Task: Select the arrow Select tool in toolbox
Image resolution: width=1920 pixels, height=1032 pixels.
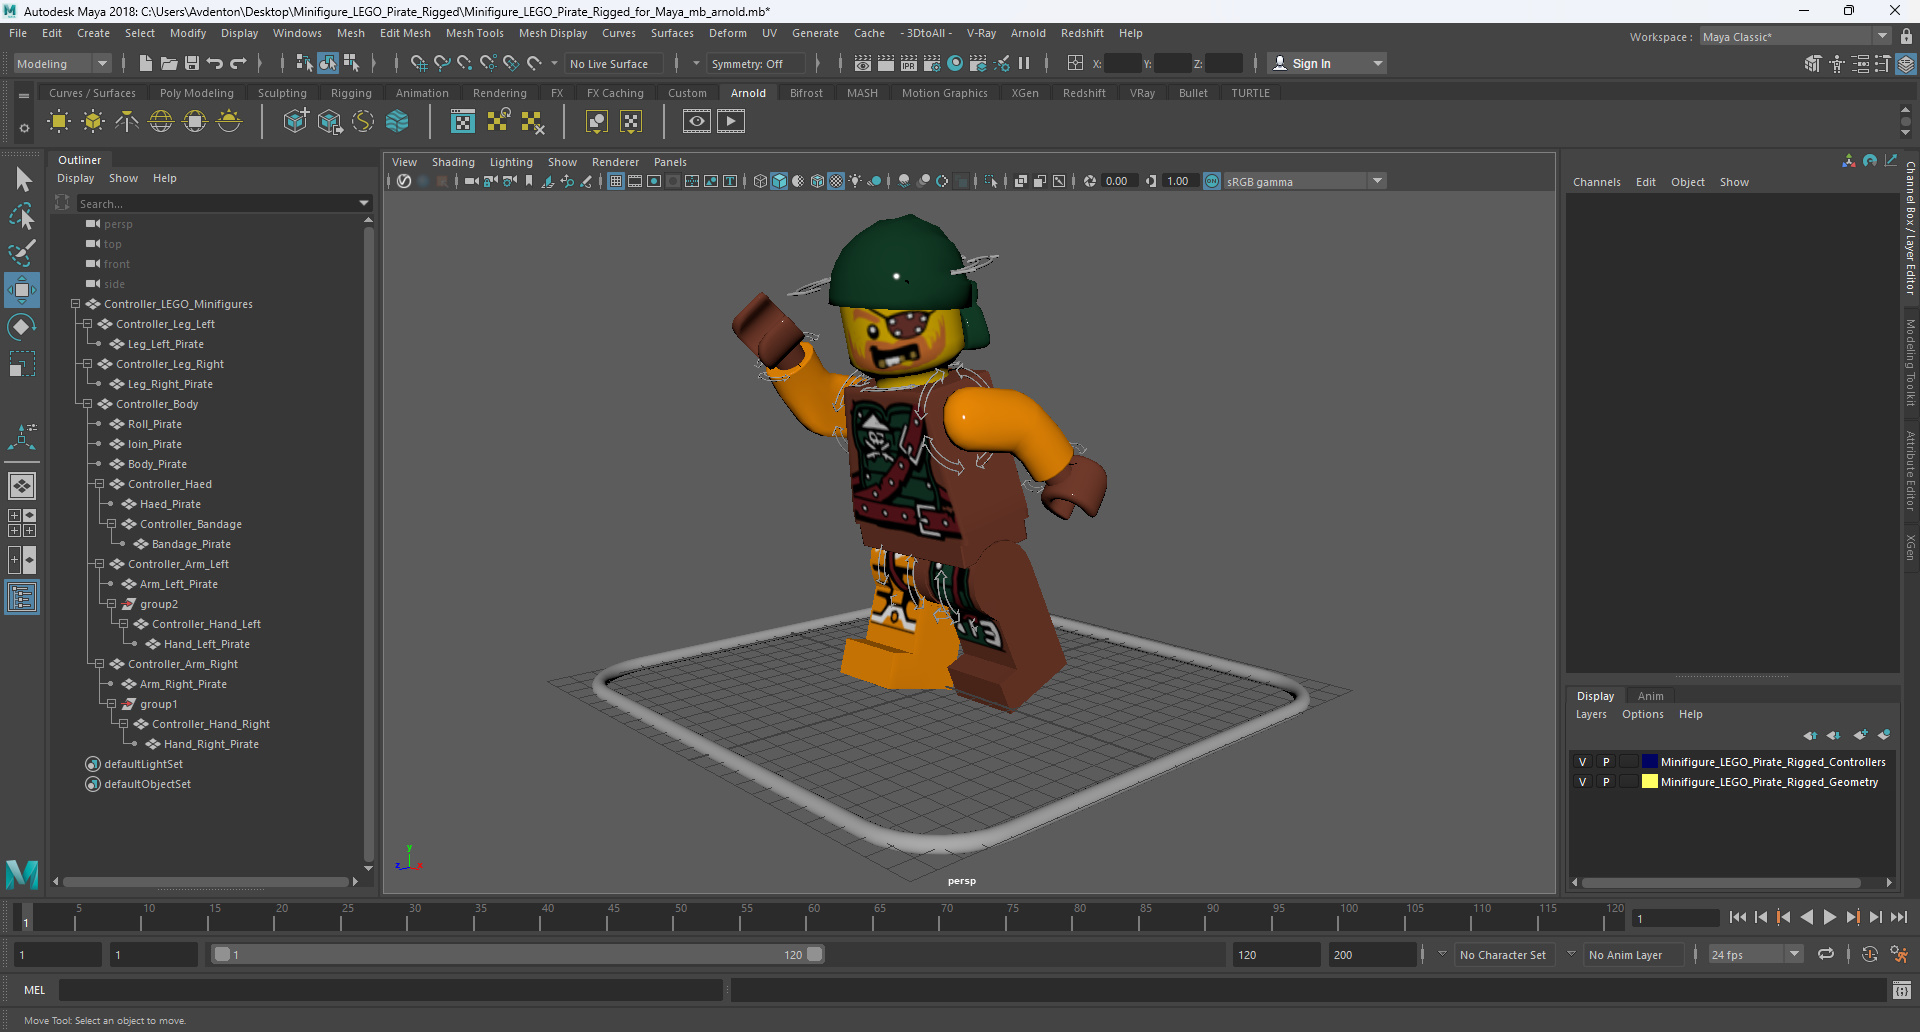Action: tap(22, 180)
